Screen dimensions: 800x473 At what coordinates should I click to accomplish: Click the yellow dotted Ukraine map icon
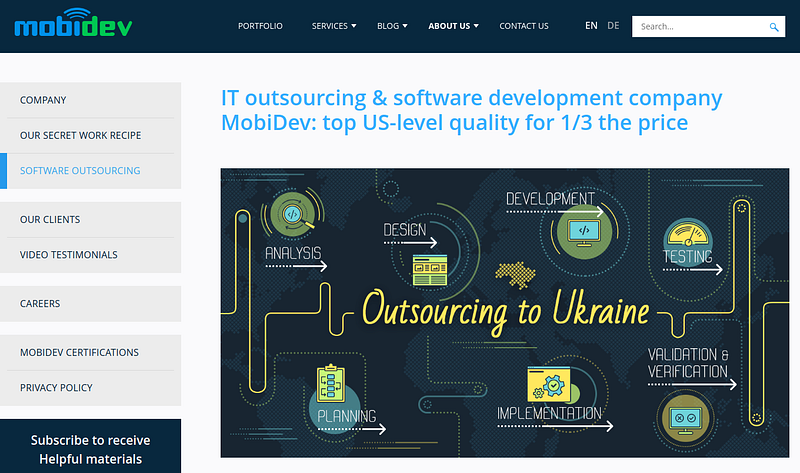tap(515, 275)
